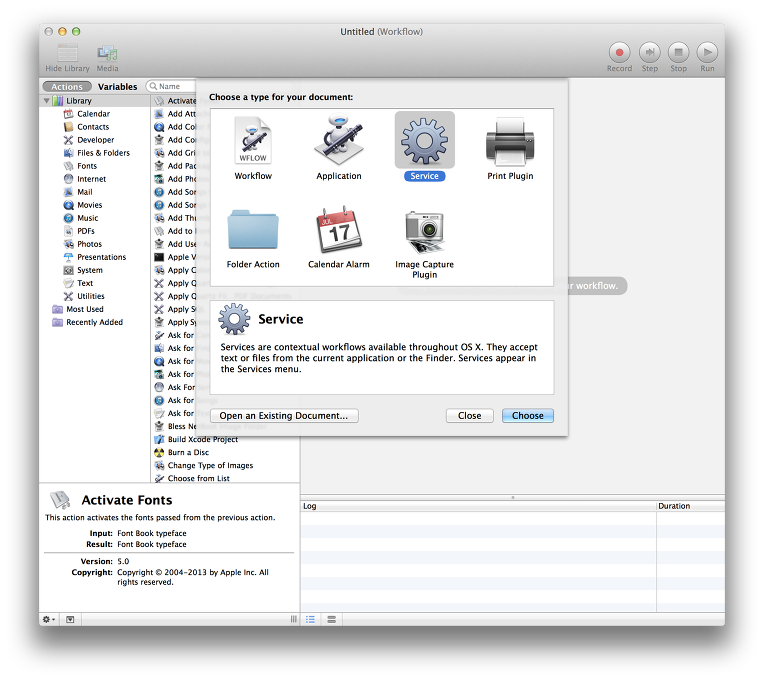764x680 pixels.
Task: Open the Media browser
Action: [107, 57]
